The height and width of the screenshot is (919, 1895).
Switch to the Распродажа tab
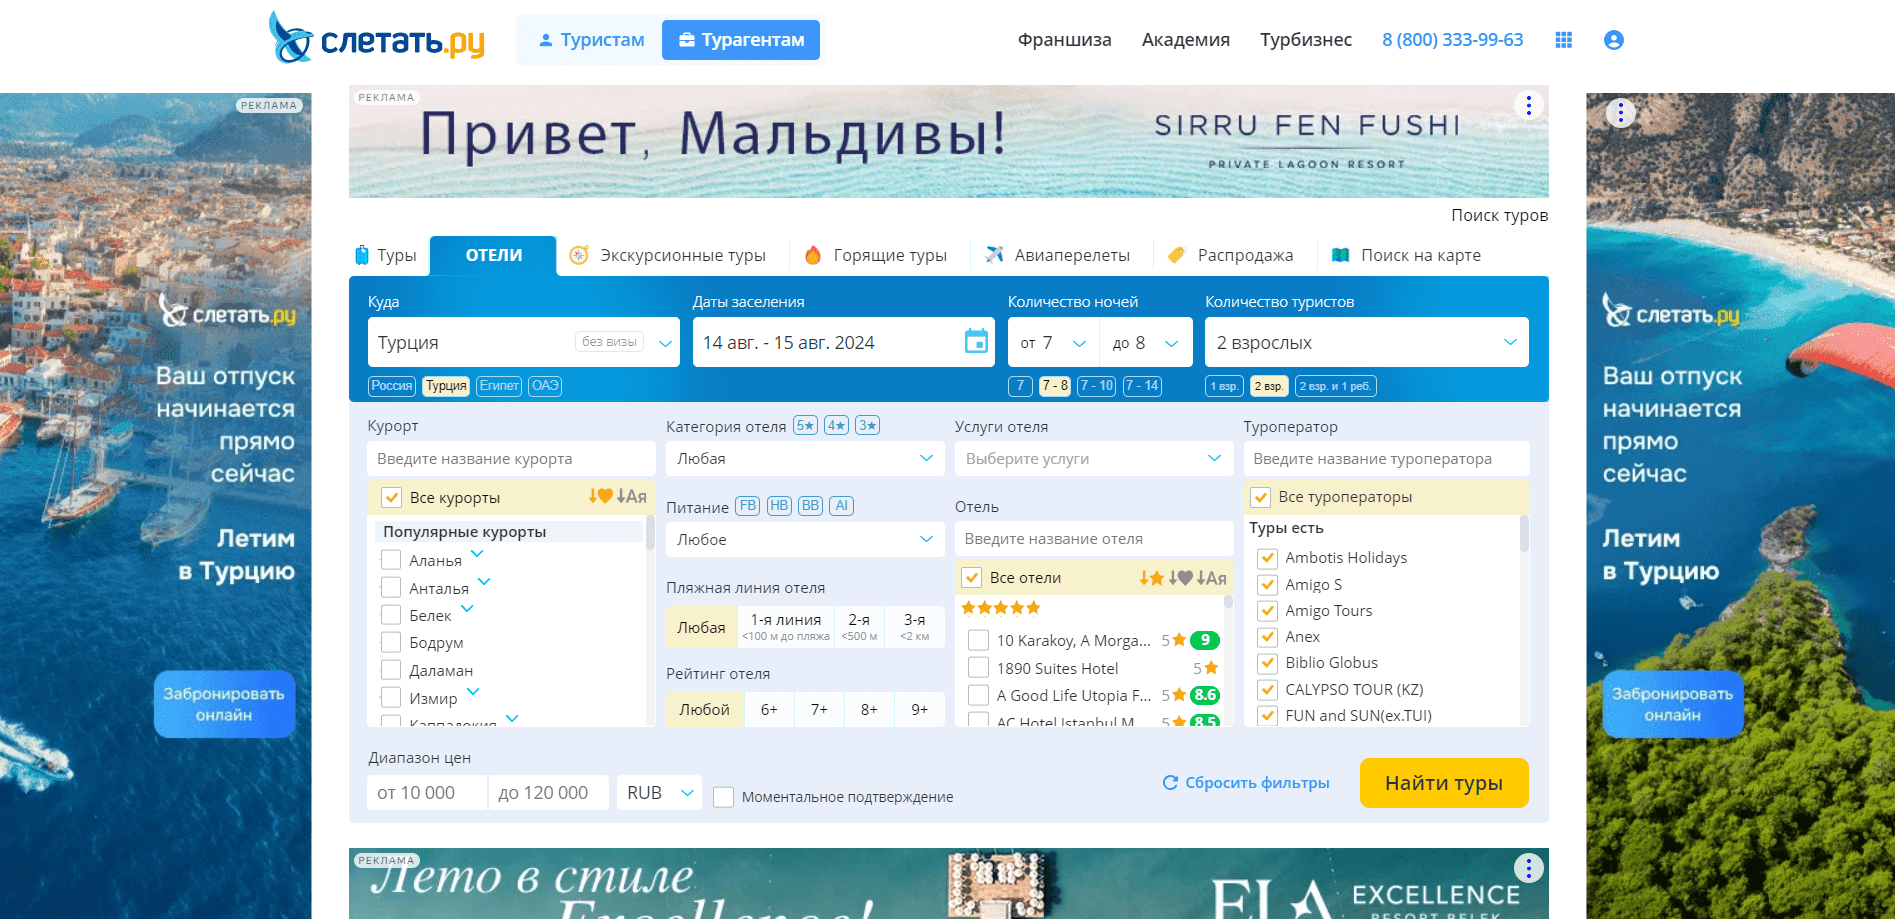(1230, 255)
